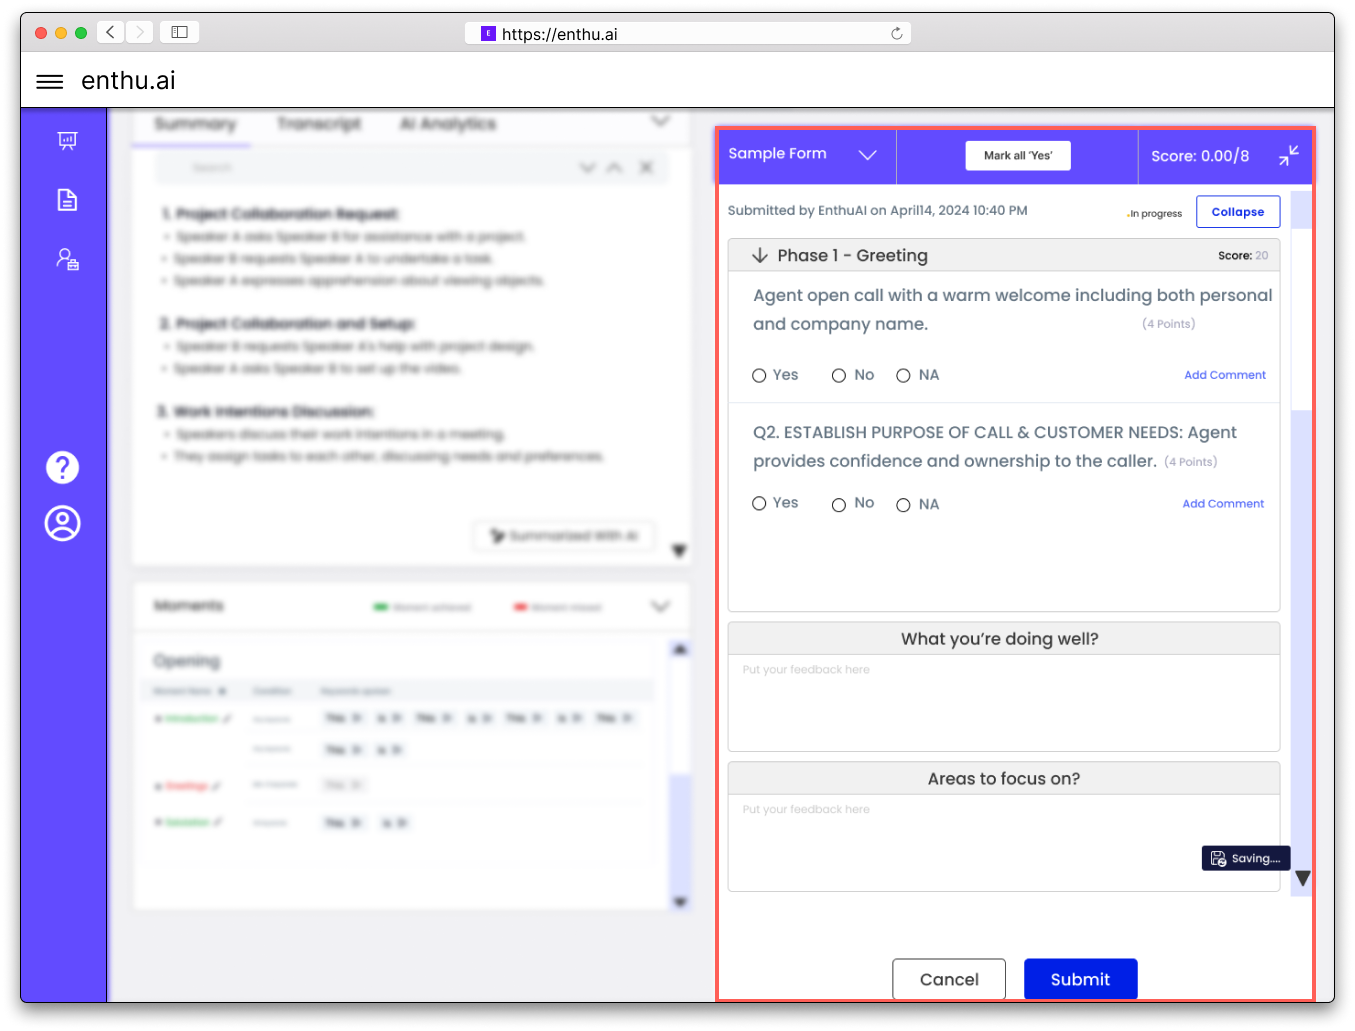This screenshot has height=1031, width=1355.
Task: Click the Collapse button
Action: 1238,212
